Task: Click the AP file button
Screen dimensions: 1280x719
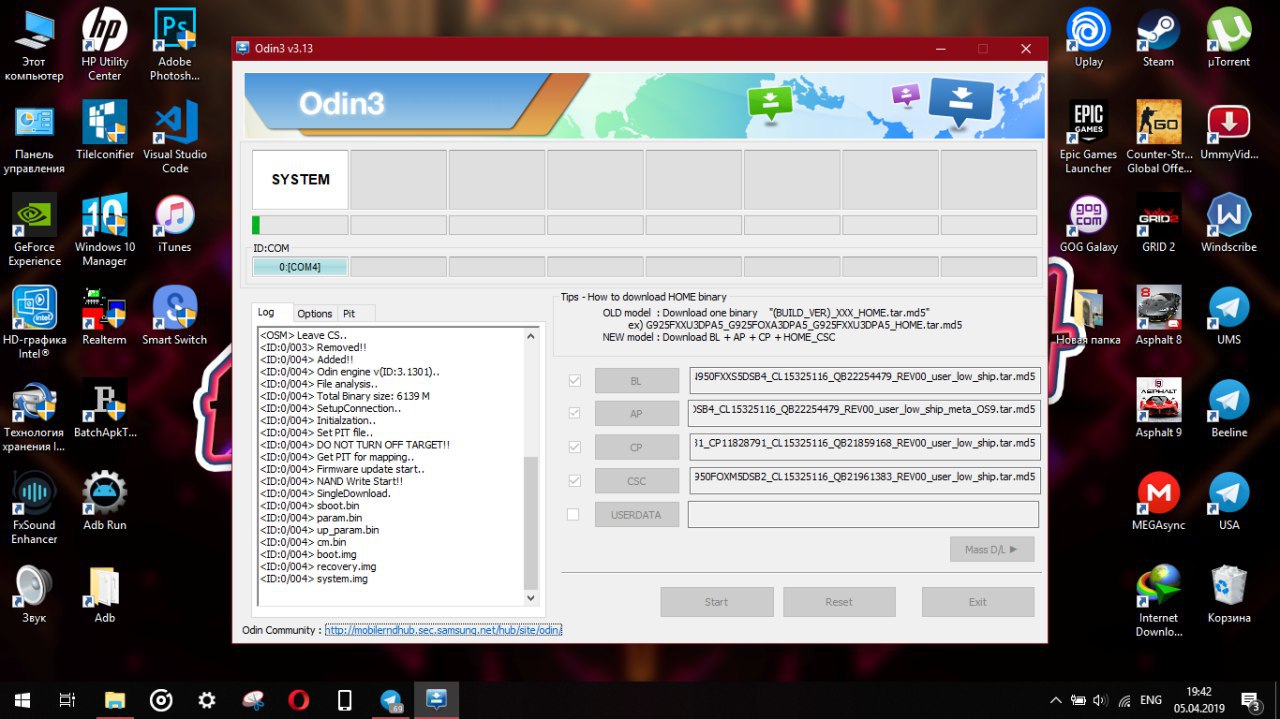Action: pos(636,414)
